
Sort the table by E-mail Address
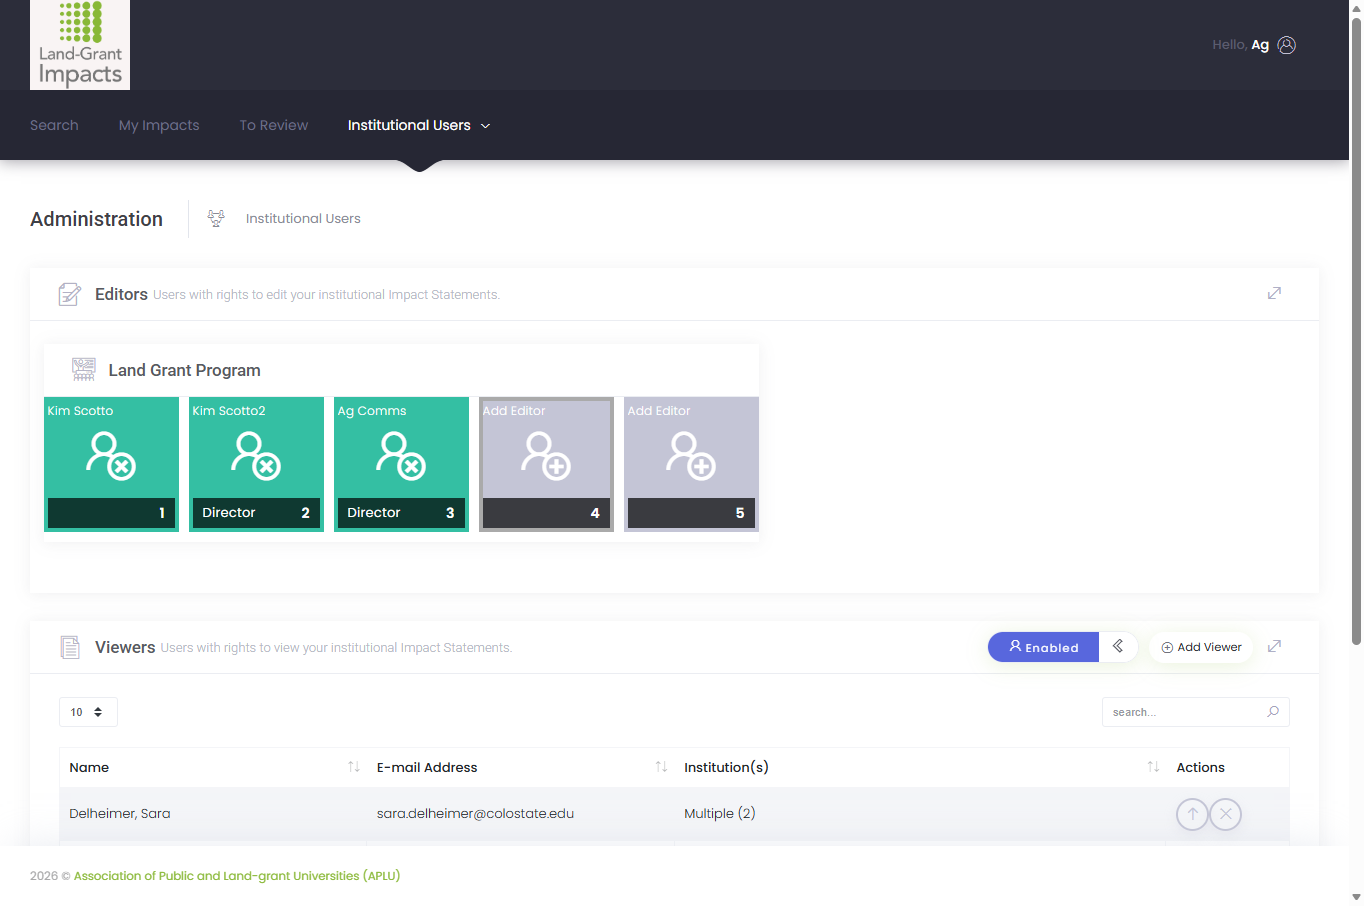tap(520, 767)
